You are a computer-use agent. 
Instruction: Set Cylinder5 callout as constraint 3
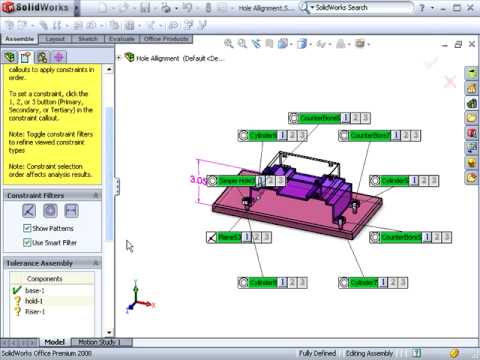(433, 181)
